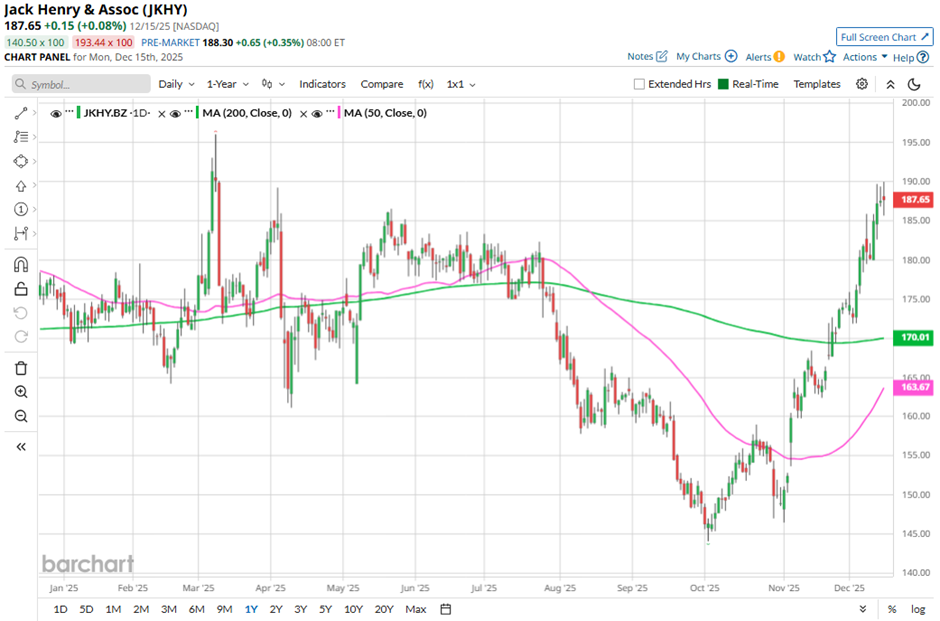
Task: Collapse the drawing tools sidebar
Action: tap(21, 447)
